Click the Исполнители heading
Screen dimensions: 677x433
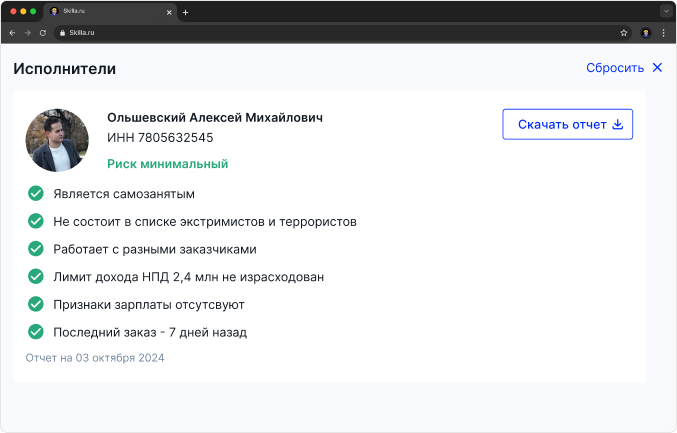point(64,69)
